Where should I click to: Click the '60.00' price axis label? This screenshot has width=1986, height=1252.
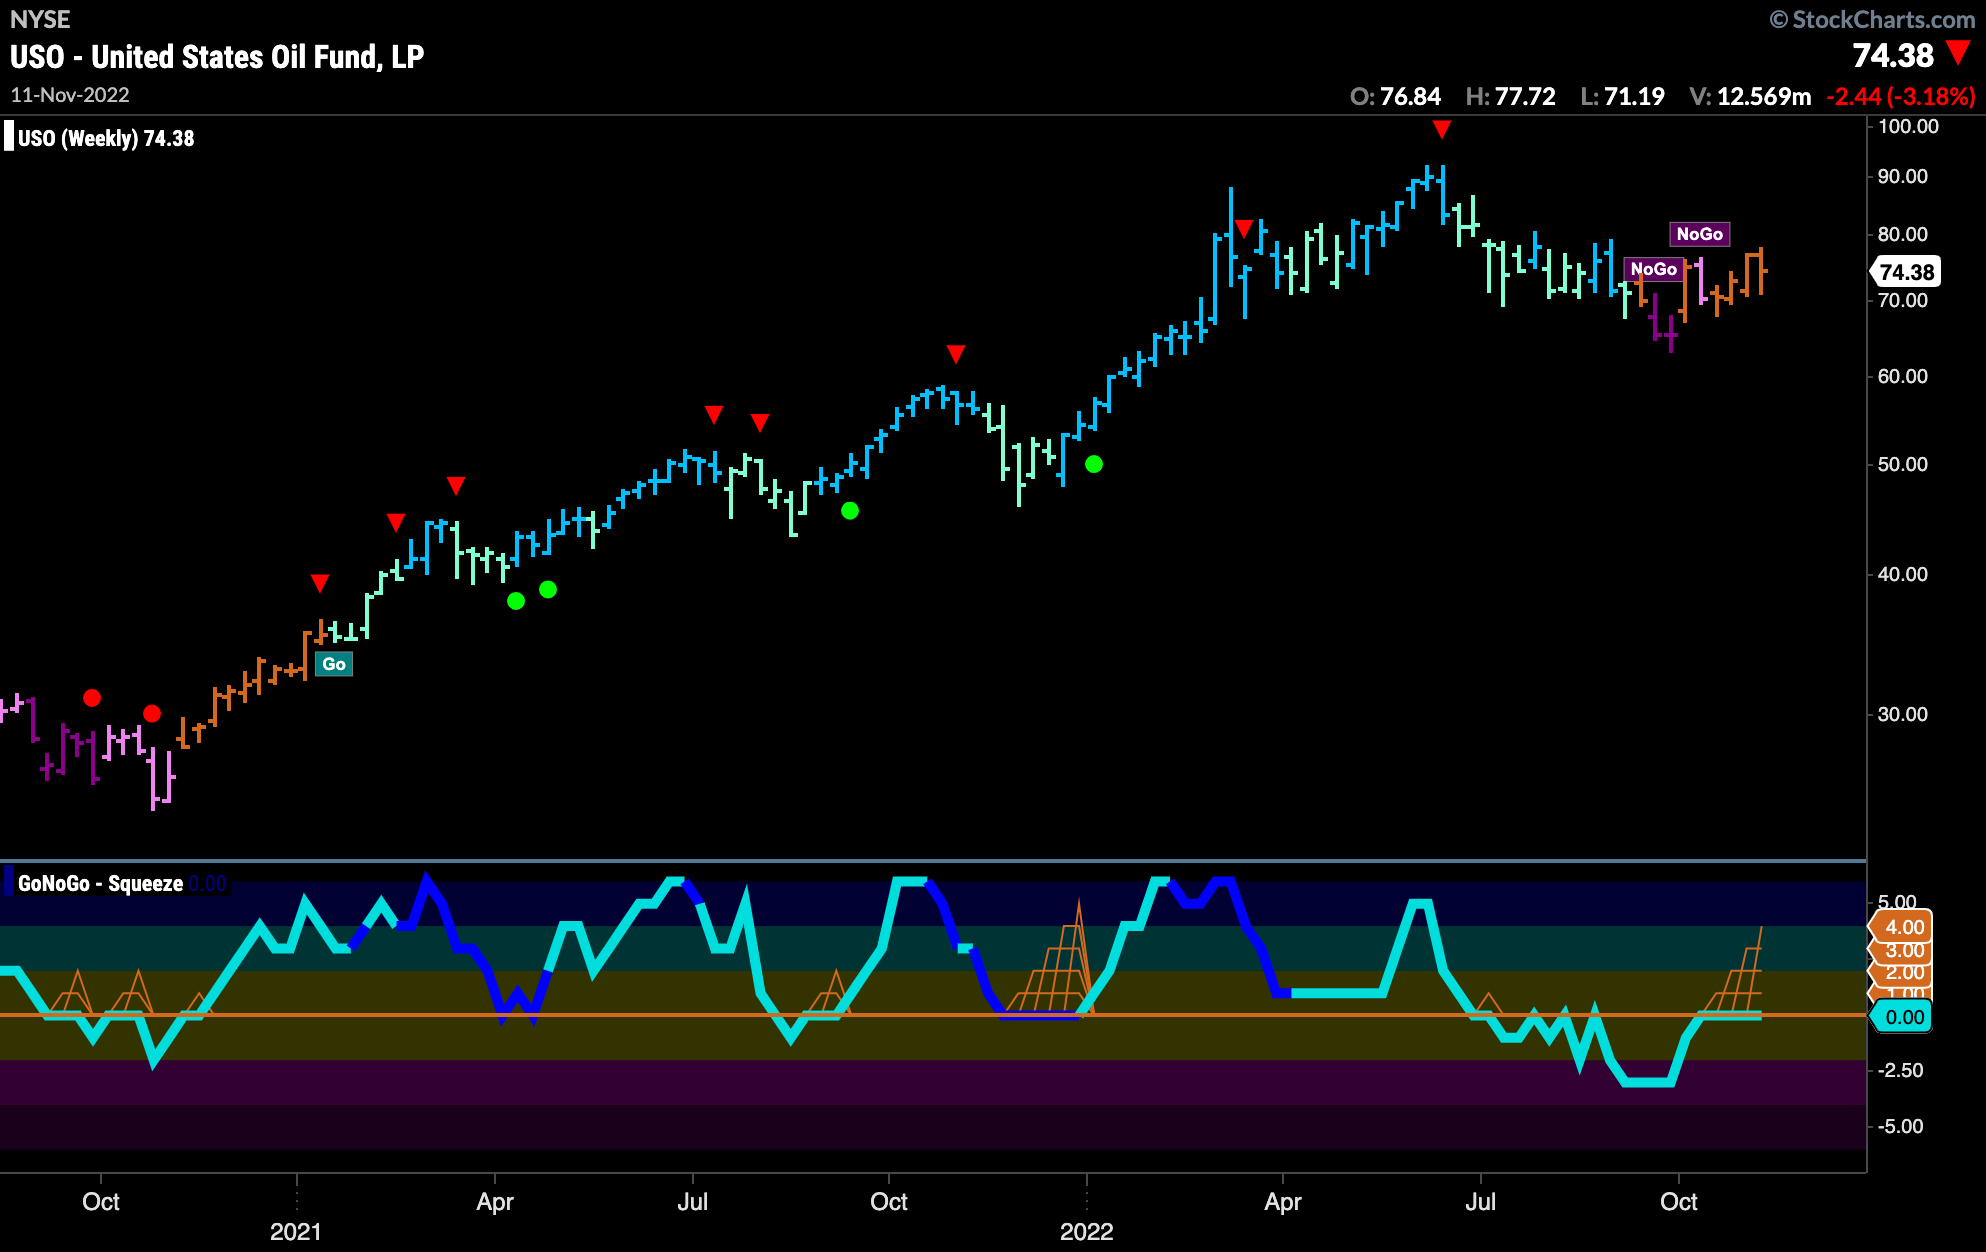coord(1902,376)
